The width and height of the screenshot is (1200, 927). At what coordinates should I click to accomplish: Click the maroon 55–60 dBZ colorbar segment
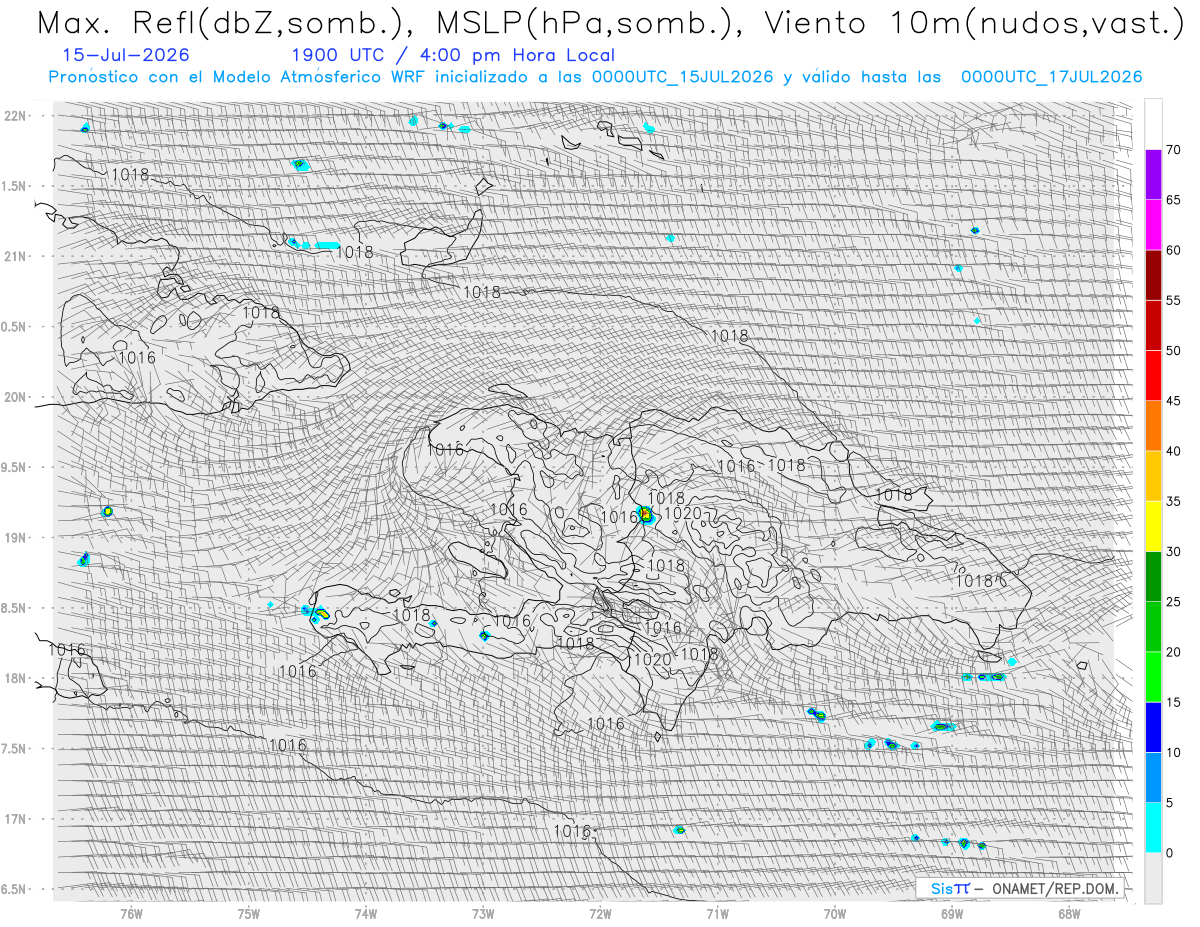tap(1153, 275)
